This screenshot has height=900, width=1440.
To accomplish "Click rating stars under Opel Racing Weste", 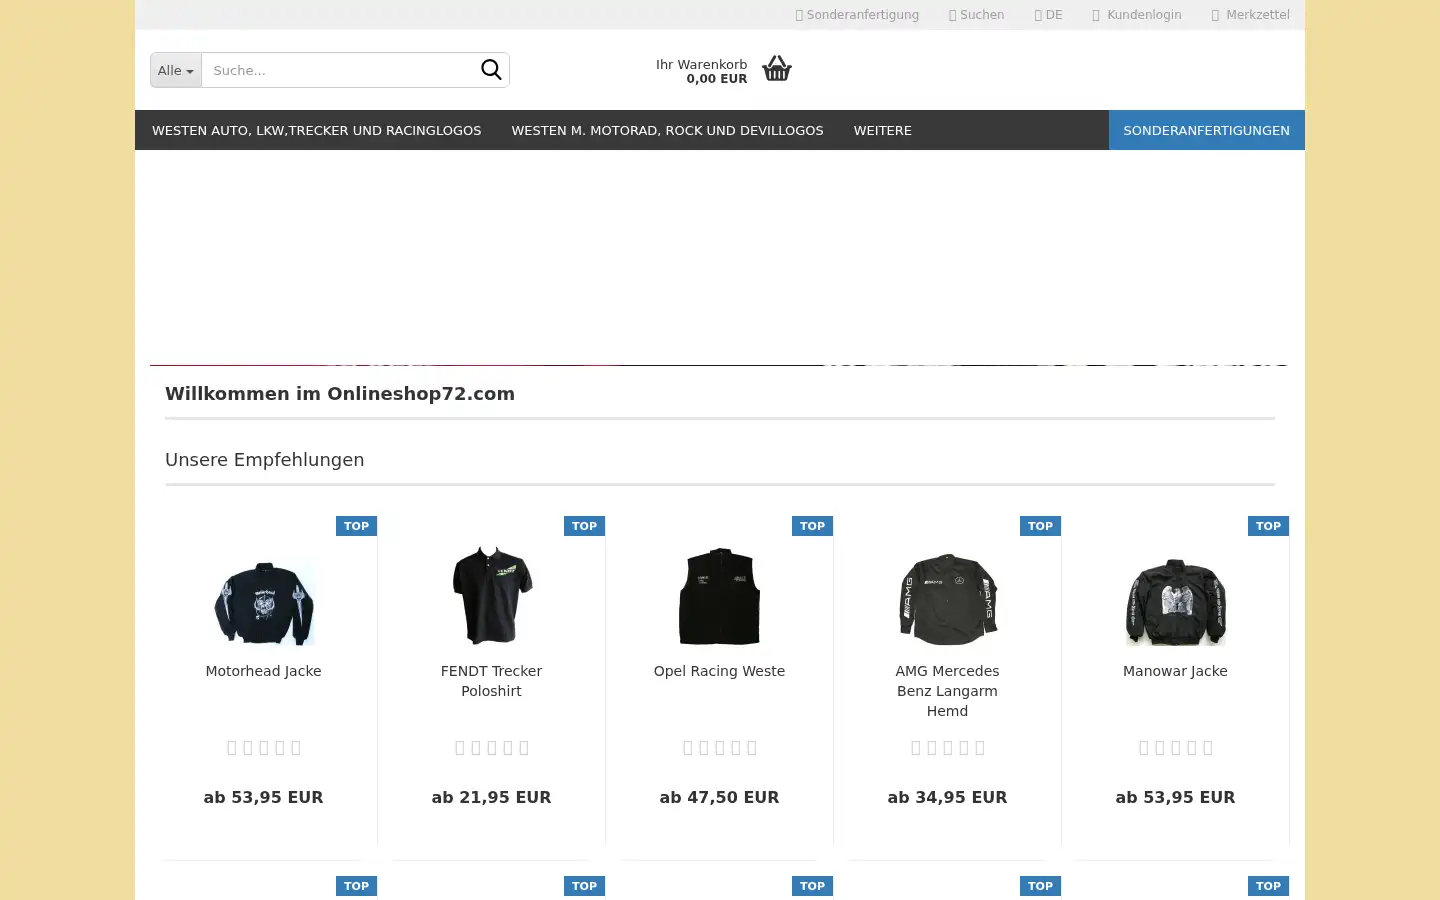I will click(x=720, y=748).
